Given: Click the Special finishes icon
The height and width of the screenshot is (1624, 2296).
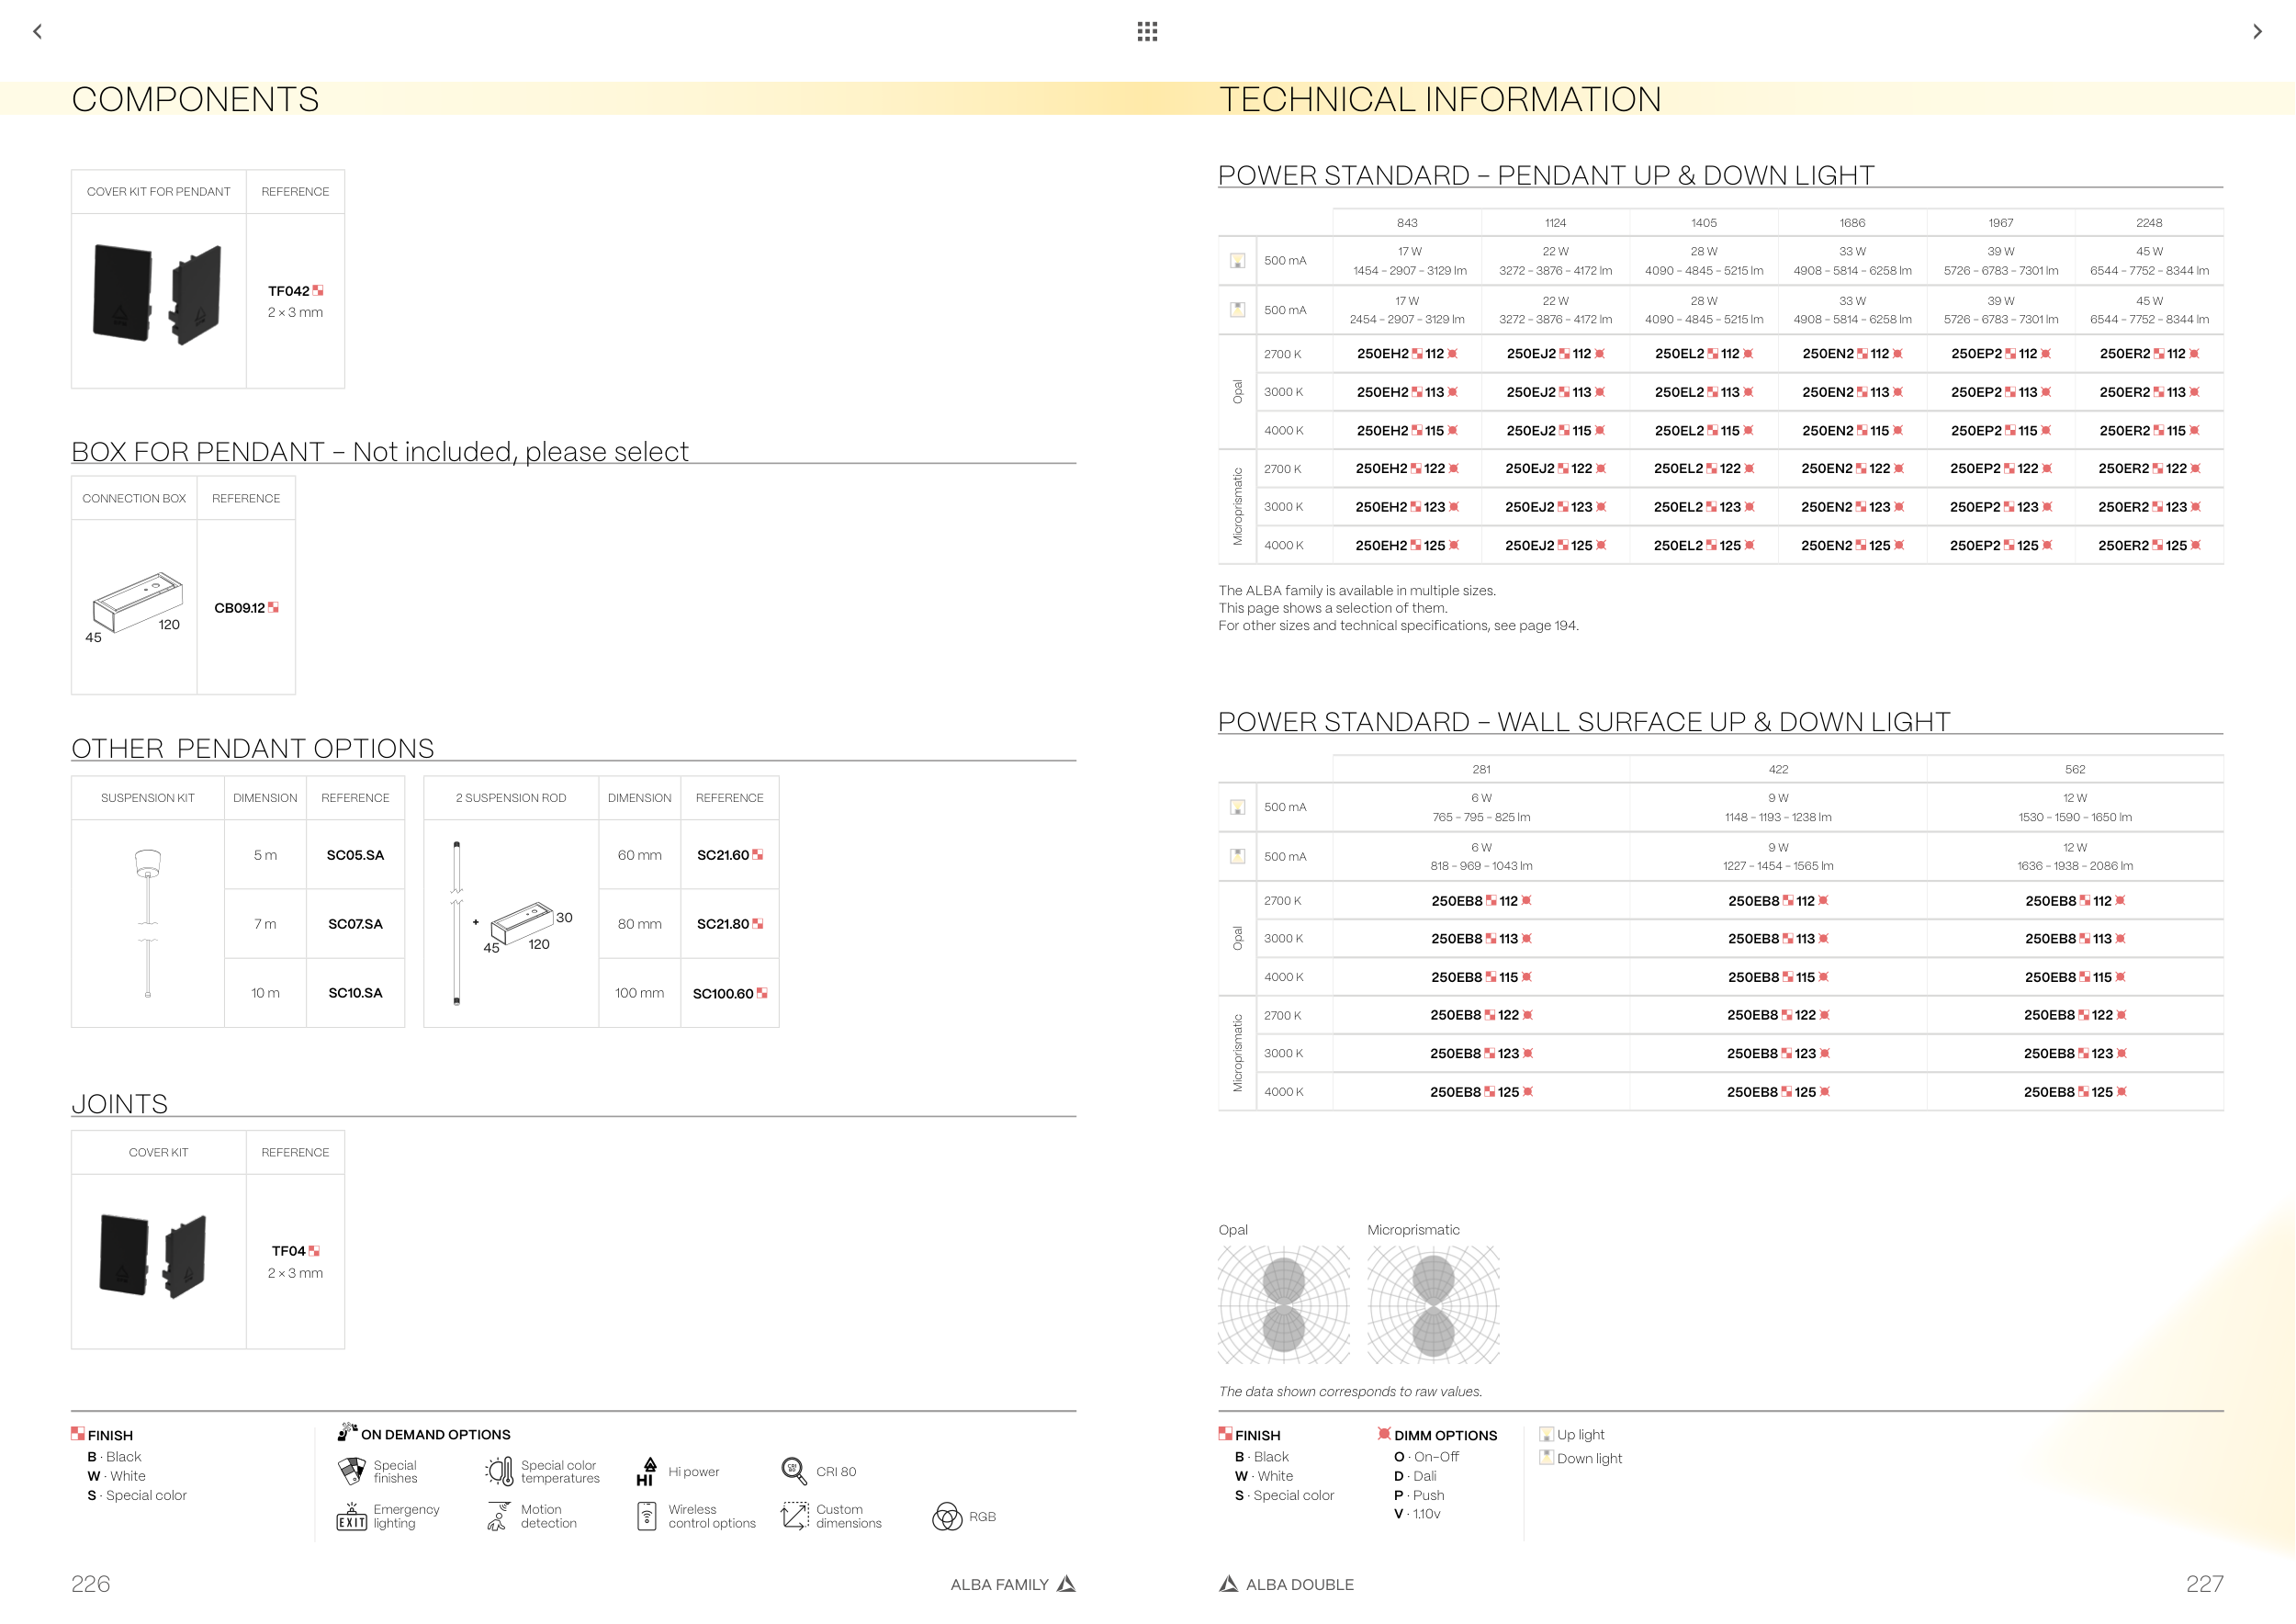Looking at the screenshot, I should click(x=352, y=1471).
